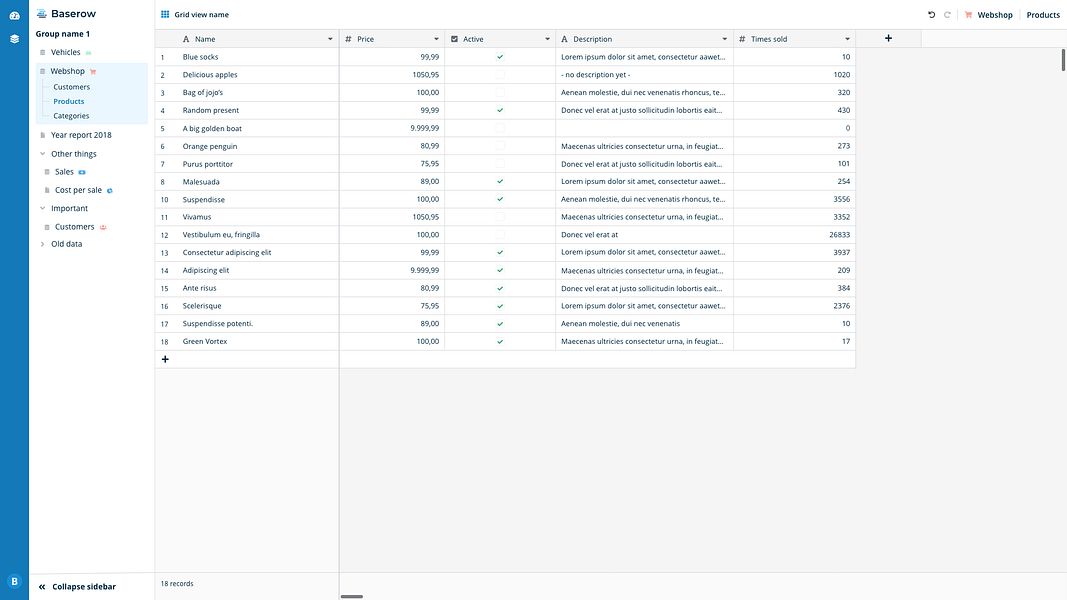Open the Times sold column dropdown
This screenshot has width=1067, height=600.
pyautogui.click(x=847, y=37)
